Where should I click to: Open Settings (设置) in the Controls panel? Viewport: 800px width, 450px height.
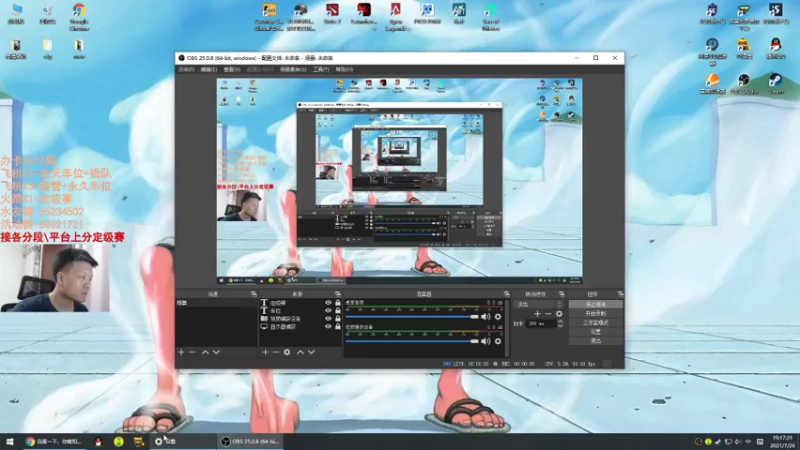(x=595, y=332)
